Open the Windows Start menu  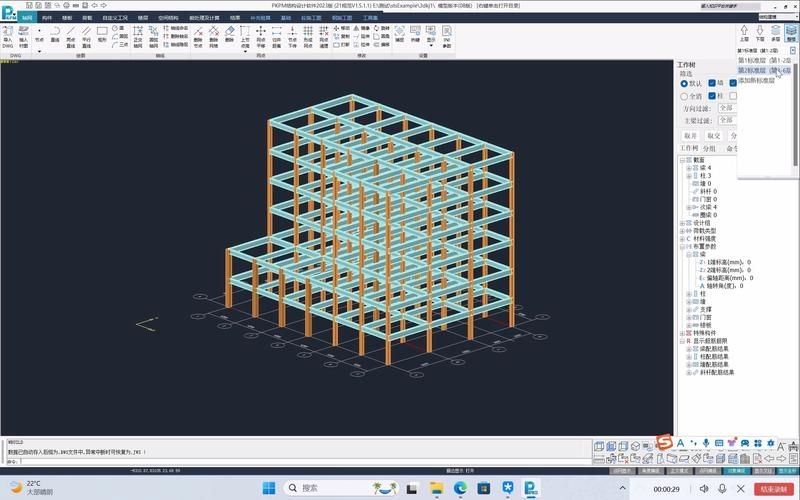[267, 488]
